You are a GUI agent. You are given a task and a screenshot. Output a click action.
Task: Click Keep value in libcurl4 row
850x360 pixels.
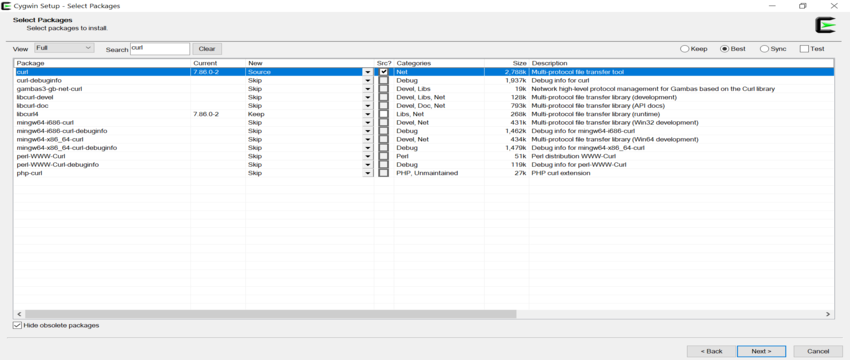[256, 114]
